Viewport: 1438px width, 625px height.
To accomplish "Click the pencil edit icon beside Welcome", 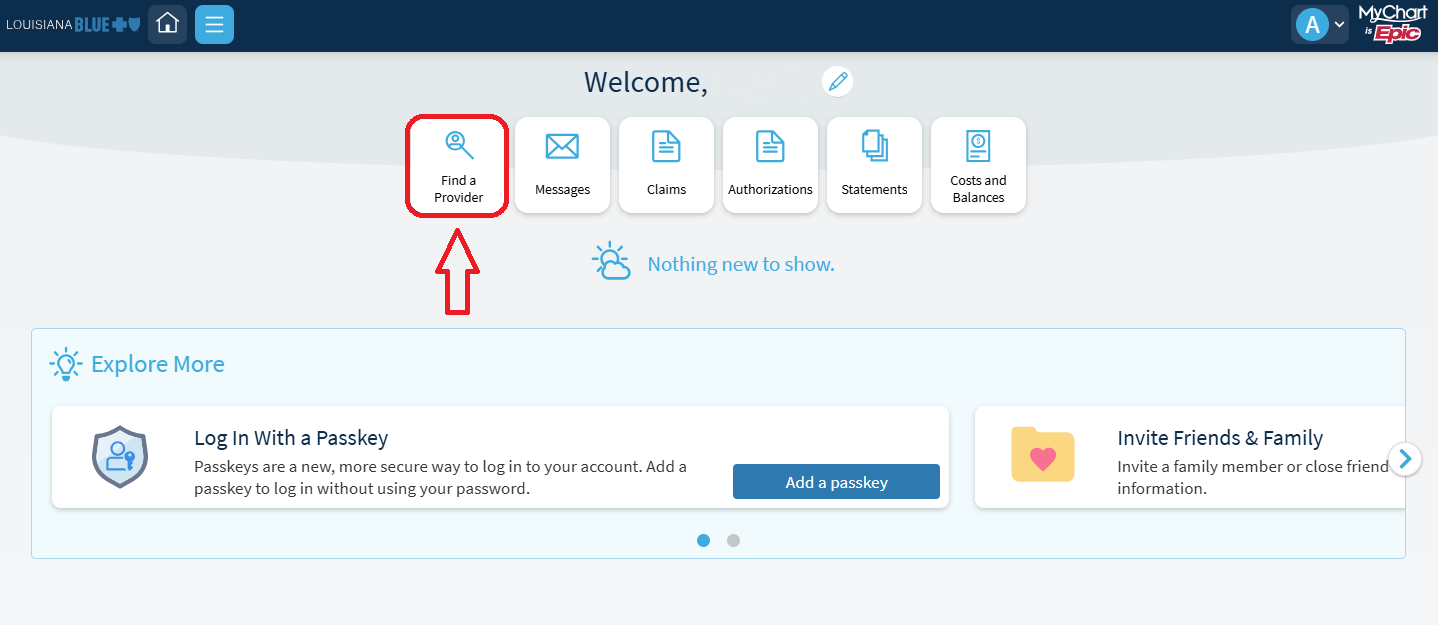I will coord(838,81).
